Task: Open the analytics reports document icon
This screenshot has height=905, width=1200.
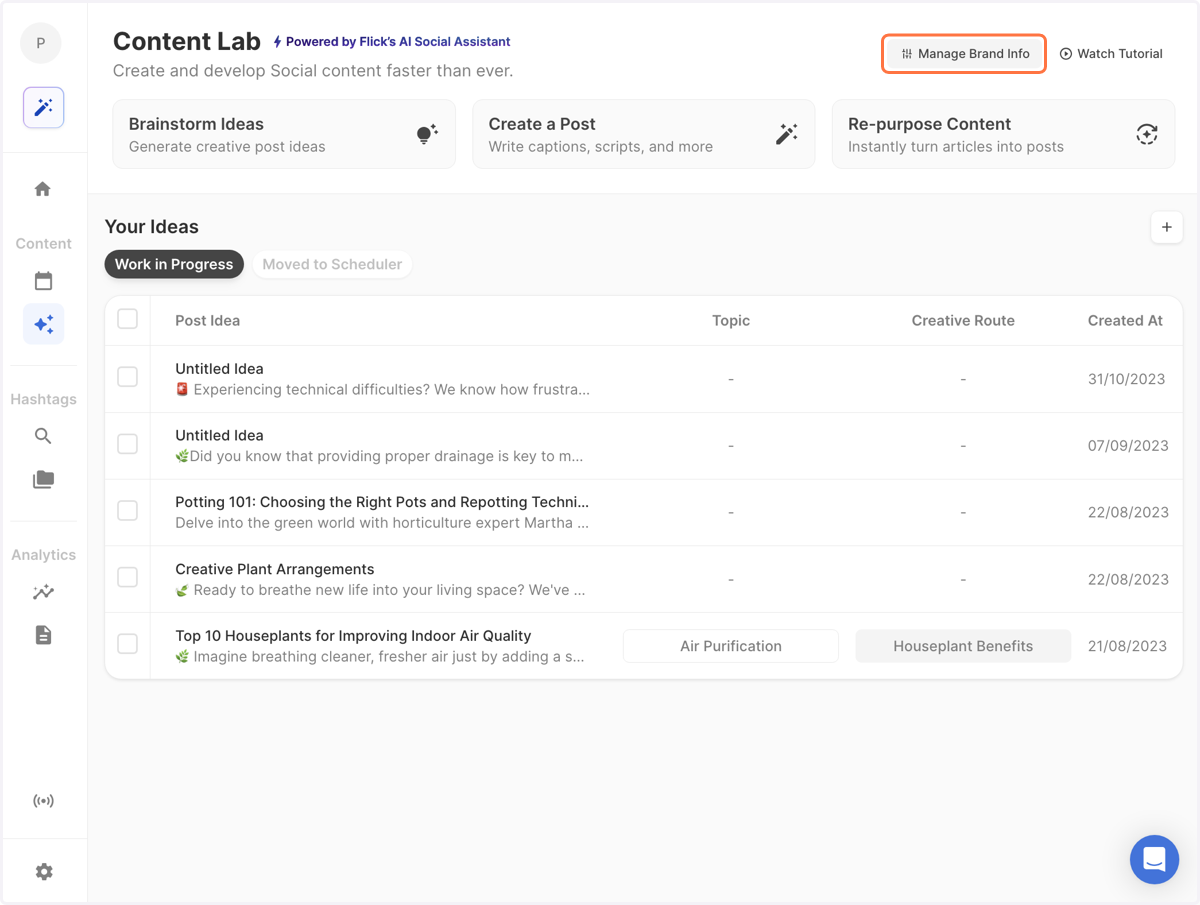Action: pyautogui.click(x=43, y=635)
